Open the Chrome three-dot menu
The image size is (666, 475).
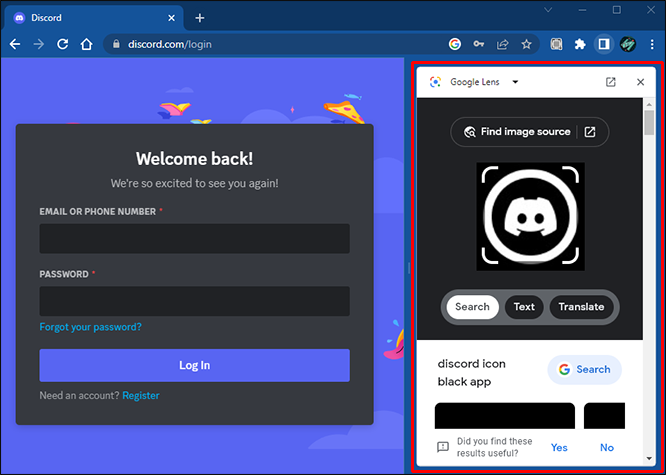[652, 44]
